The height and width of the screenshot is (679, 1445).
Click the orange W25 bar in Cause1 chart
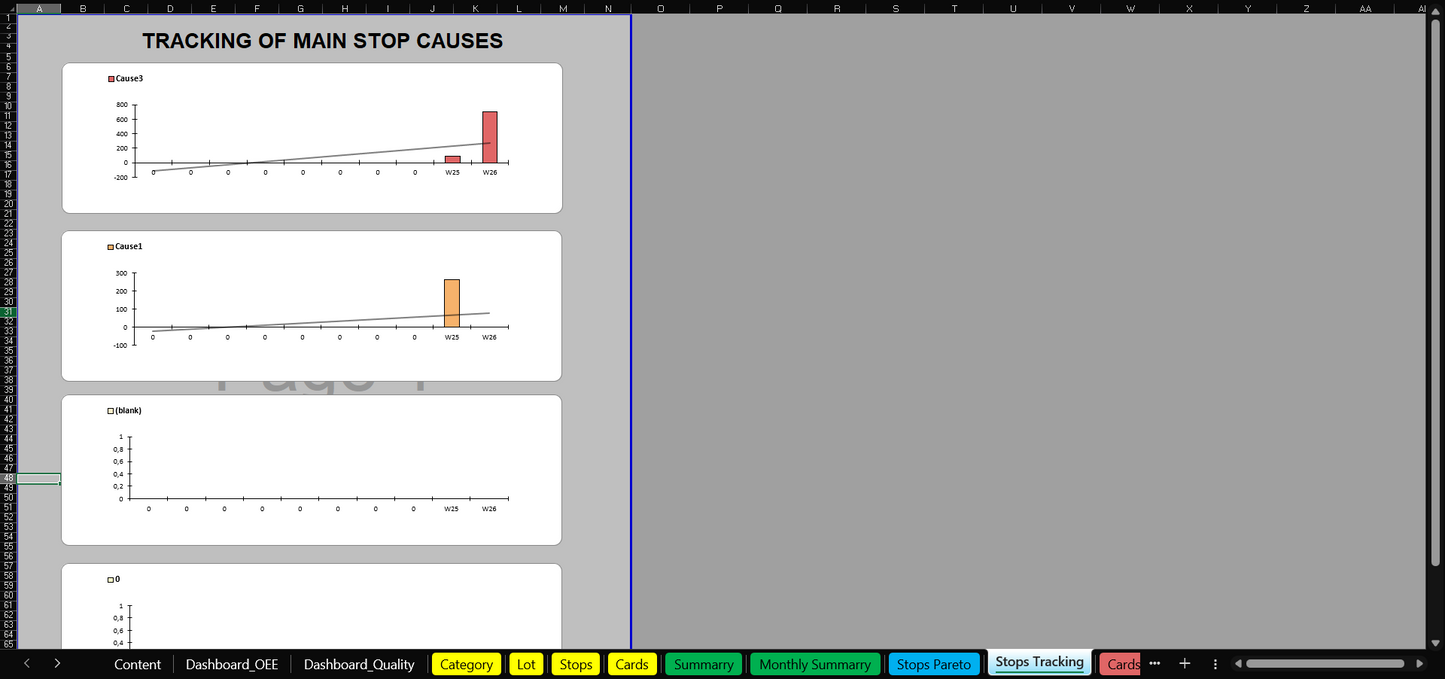[x=452, y=303]
